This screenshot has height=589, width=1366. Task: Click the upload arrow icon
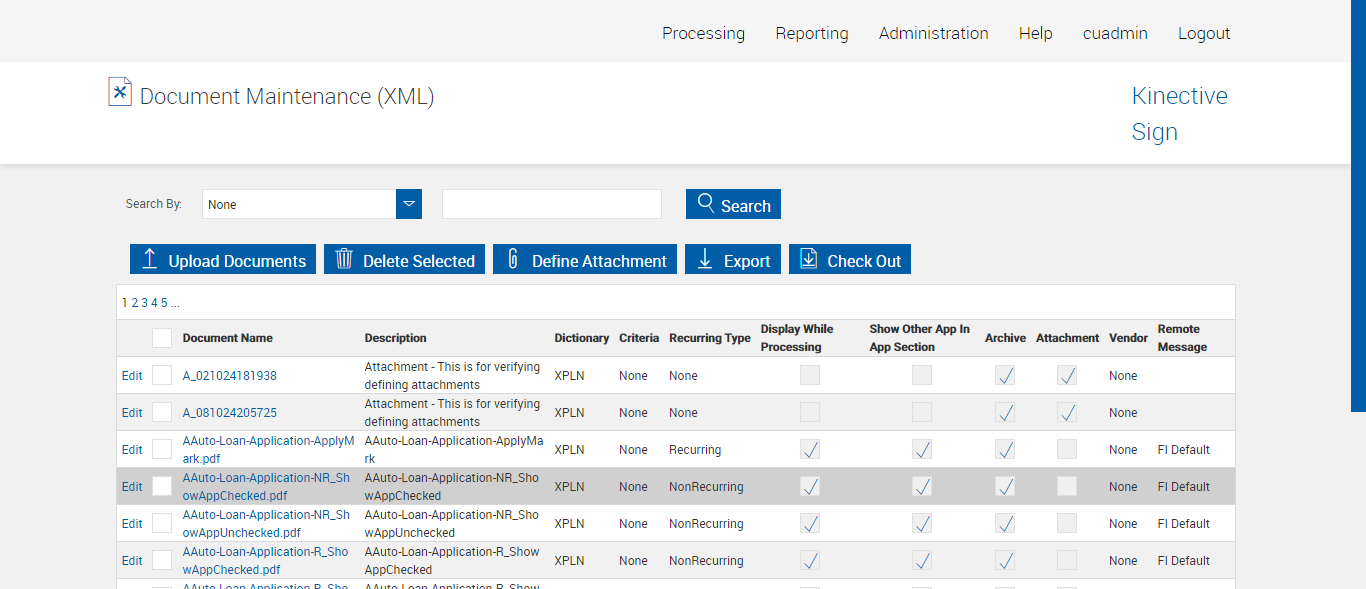[x=150, y=259]
